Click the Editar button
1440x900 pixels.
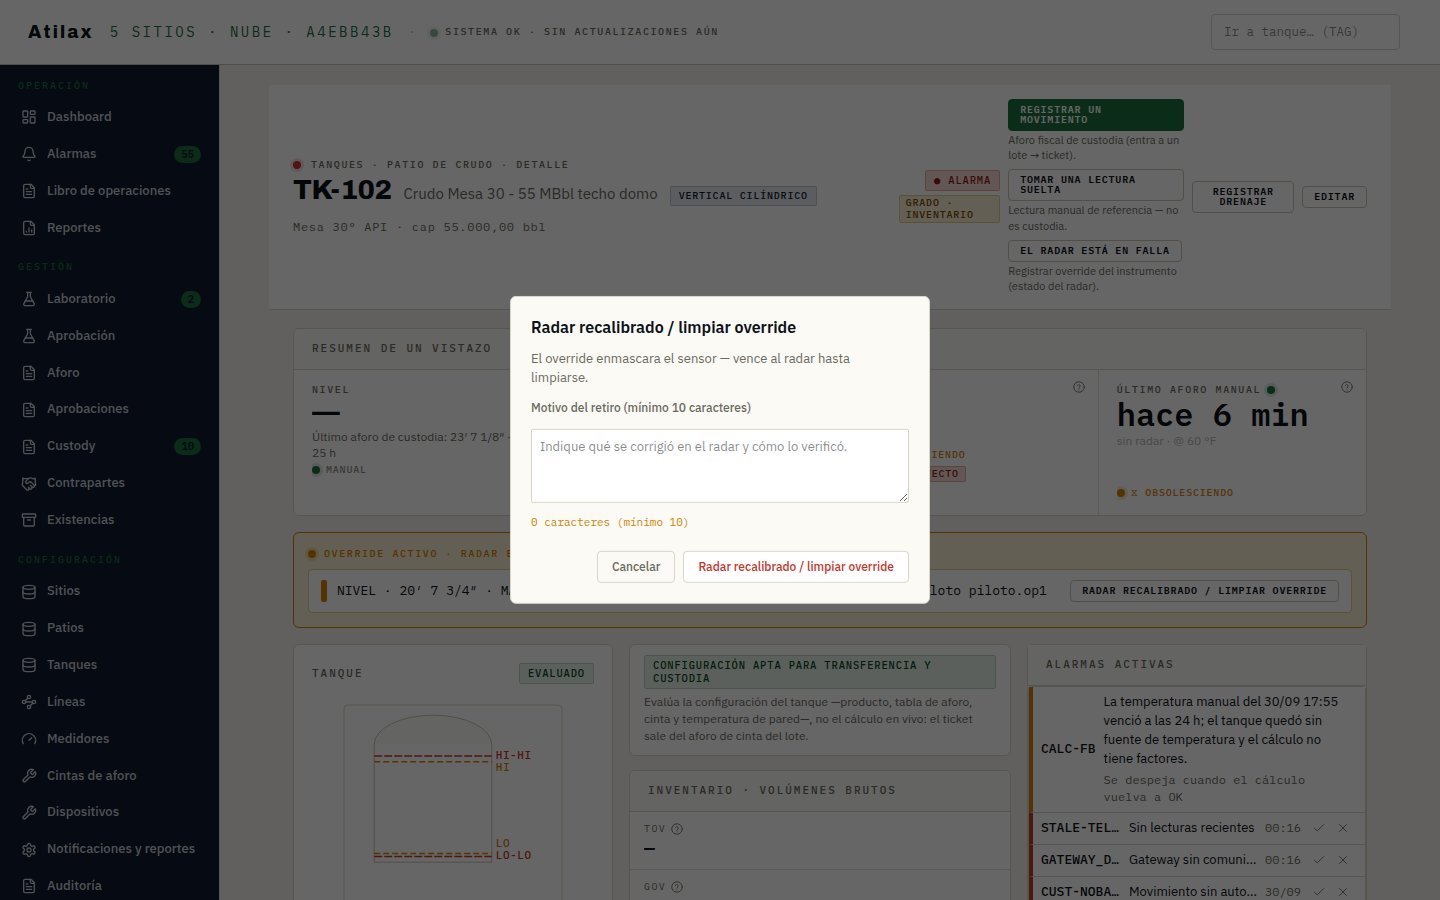pos(1334,197)
